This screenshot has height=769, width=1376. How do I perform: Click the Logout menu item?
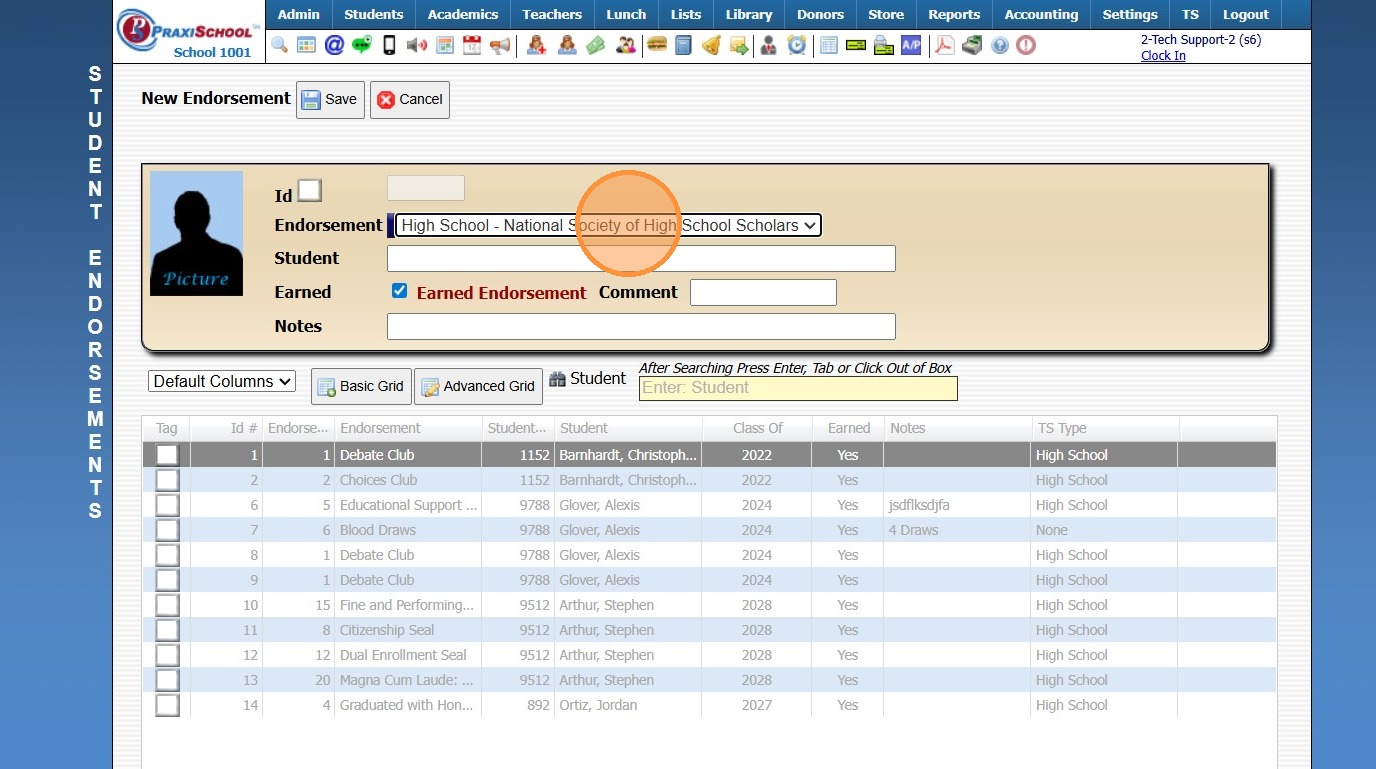tap(1246, 14)
